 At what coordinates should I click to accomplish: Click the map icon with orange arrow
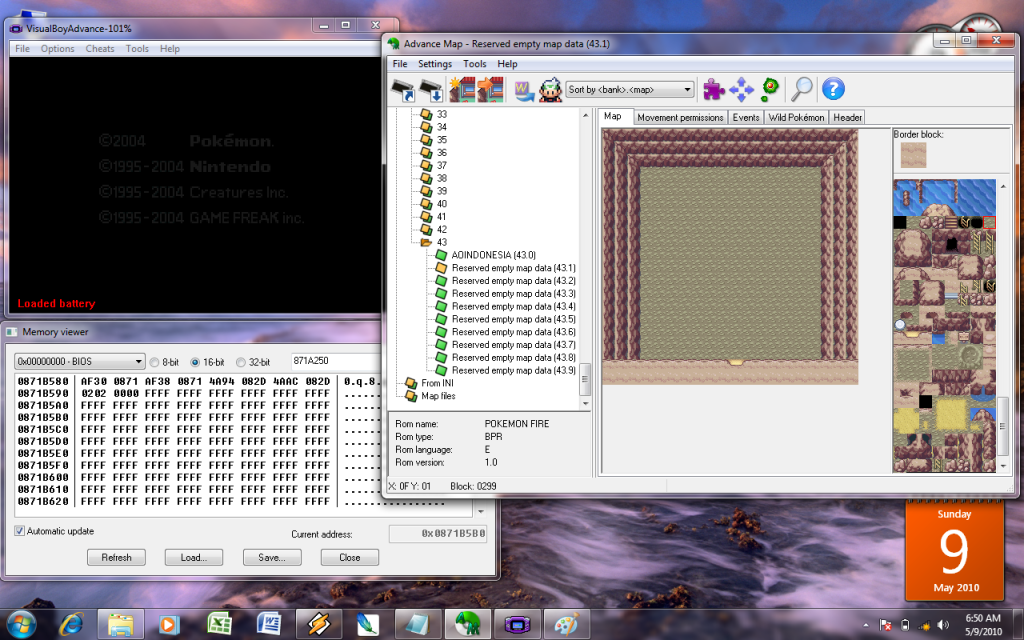pyautogui.click(x=490, y=89)
